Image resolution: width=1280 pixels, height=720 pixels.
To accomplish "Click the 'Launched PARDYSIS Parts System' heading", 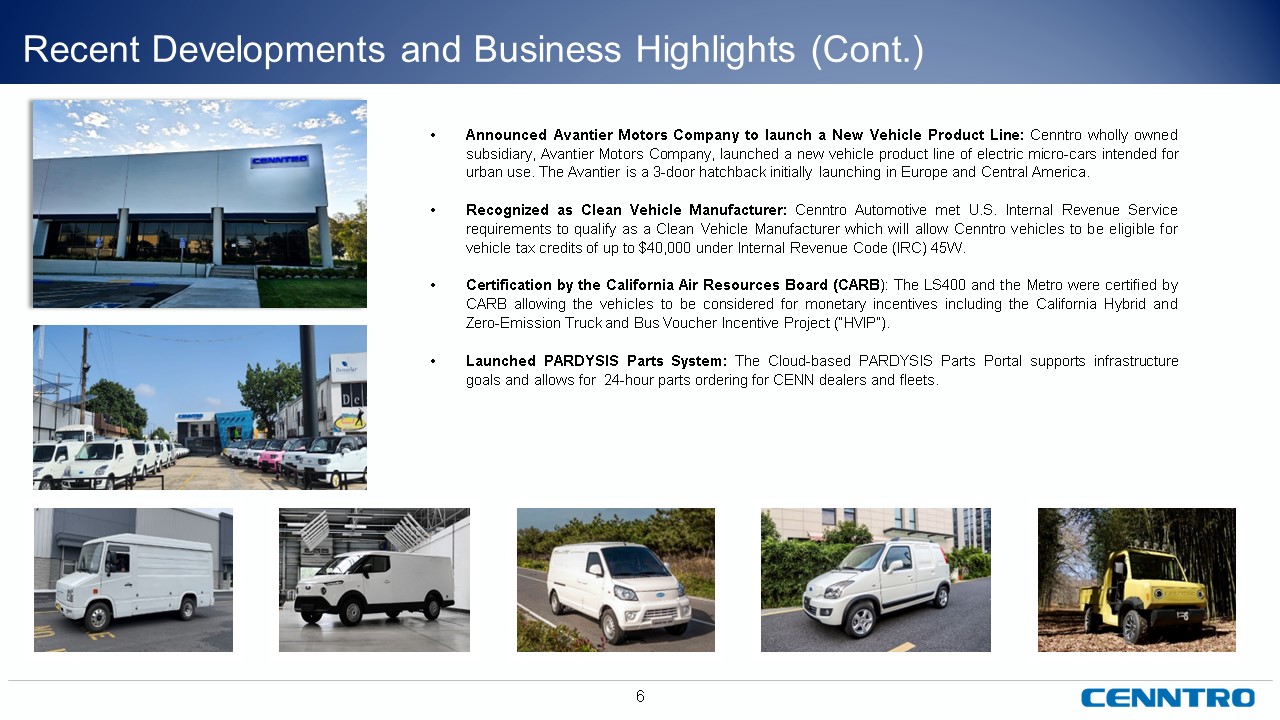I will pos(596,361).
